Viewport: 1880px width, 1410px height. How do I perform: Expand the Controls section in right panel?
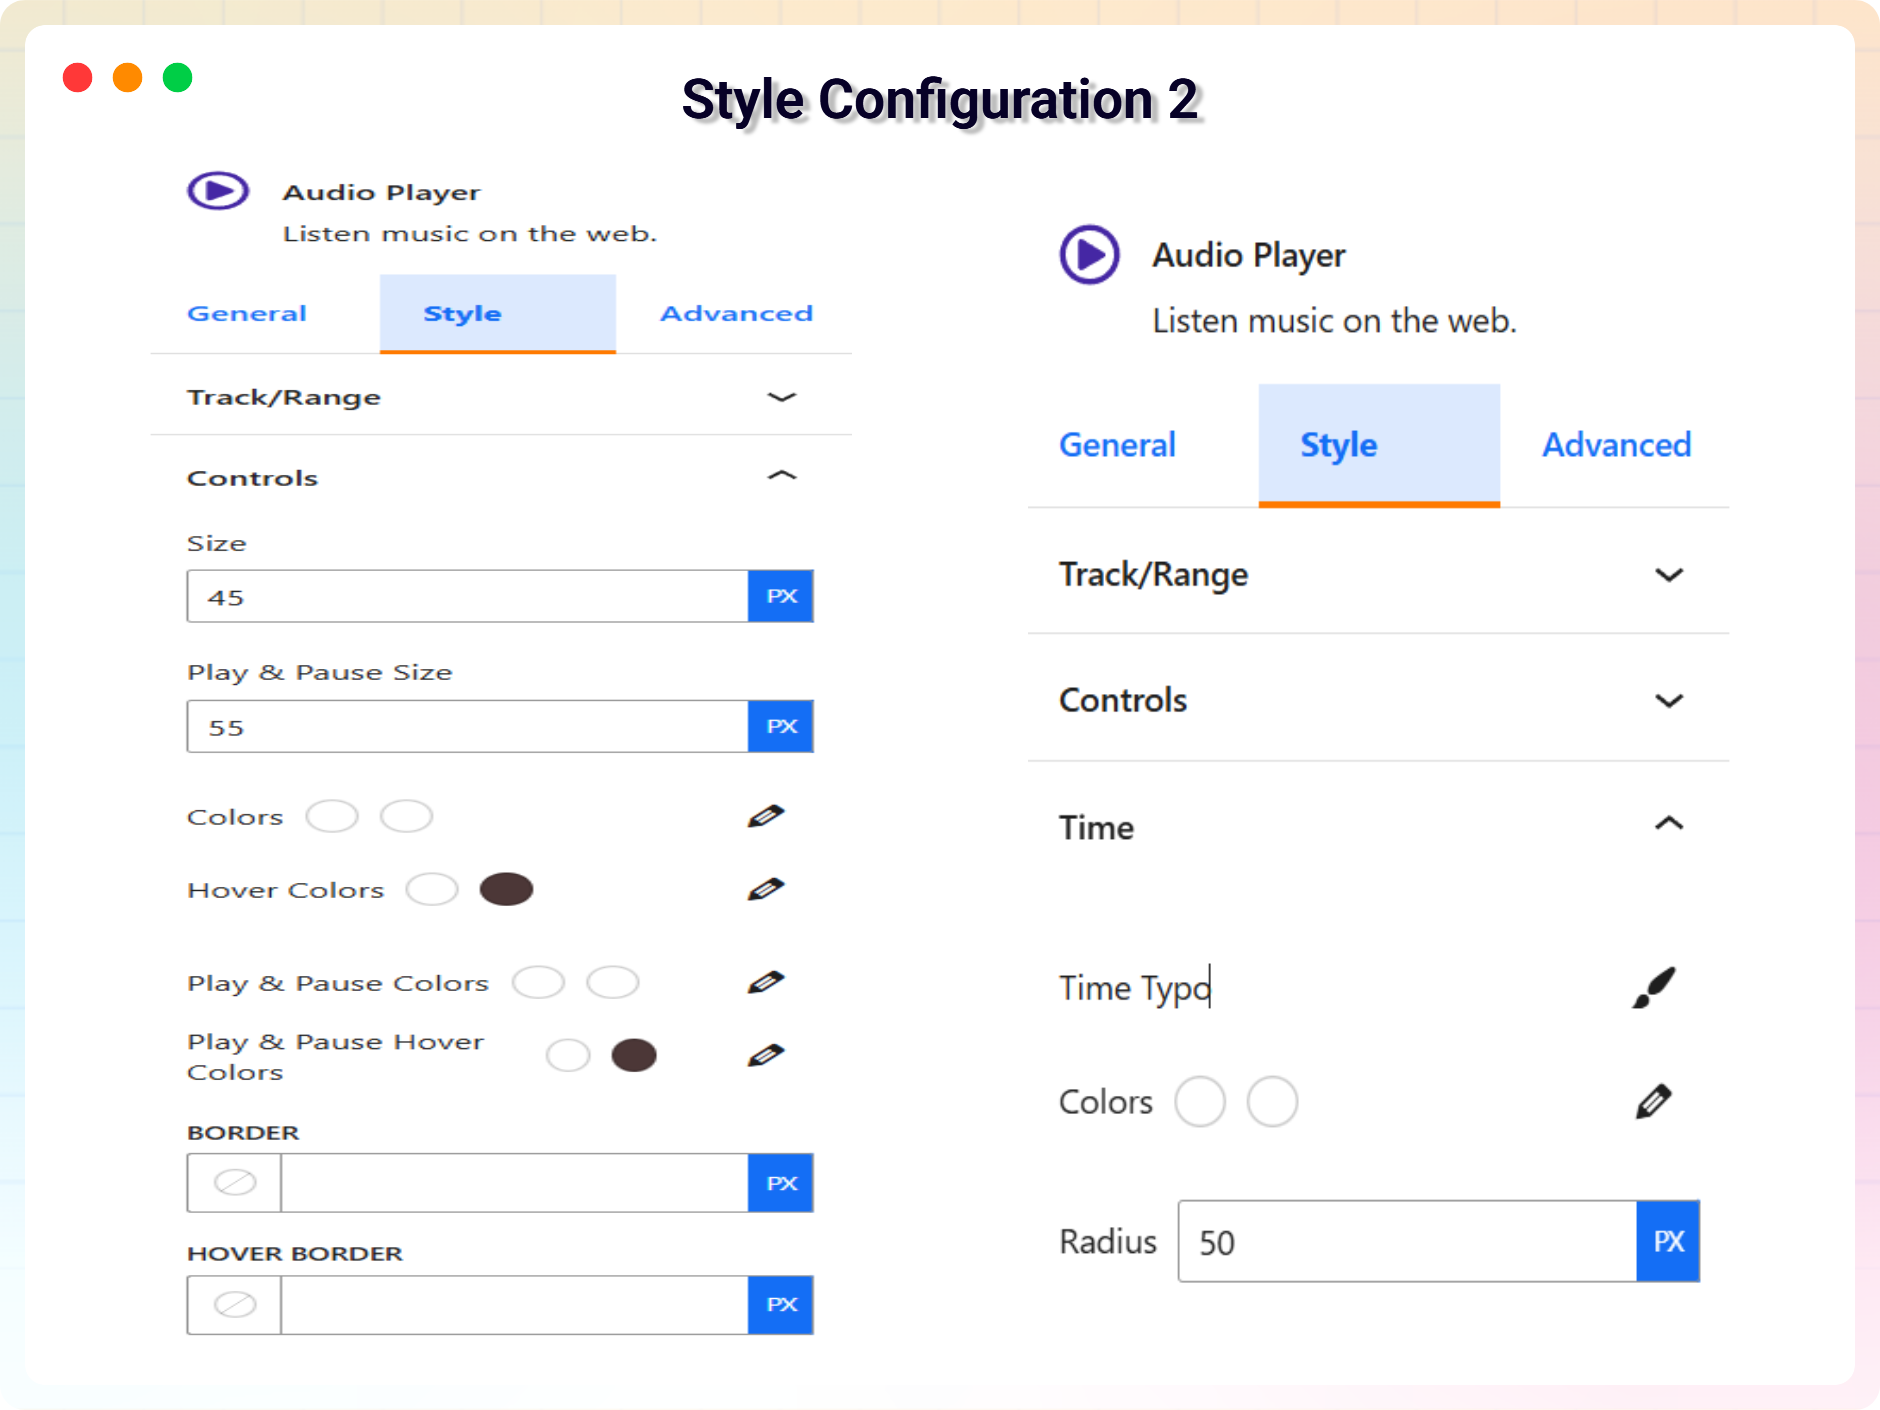pos(1668,700)
